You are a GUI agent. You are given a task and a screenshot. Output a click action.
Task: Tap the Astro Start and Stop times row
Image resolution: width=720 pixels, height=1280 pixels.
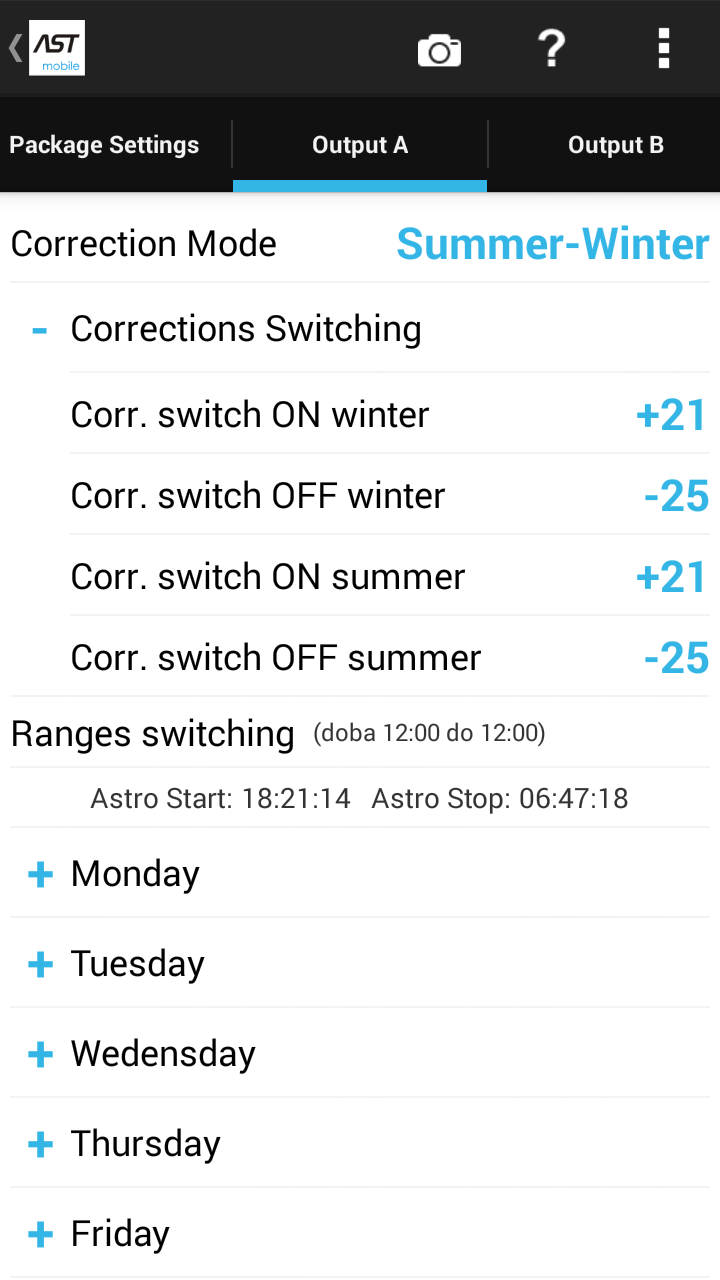pyautogui.click(x=360, y=799)
